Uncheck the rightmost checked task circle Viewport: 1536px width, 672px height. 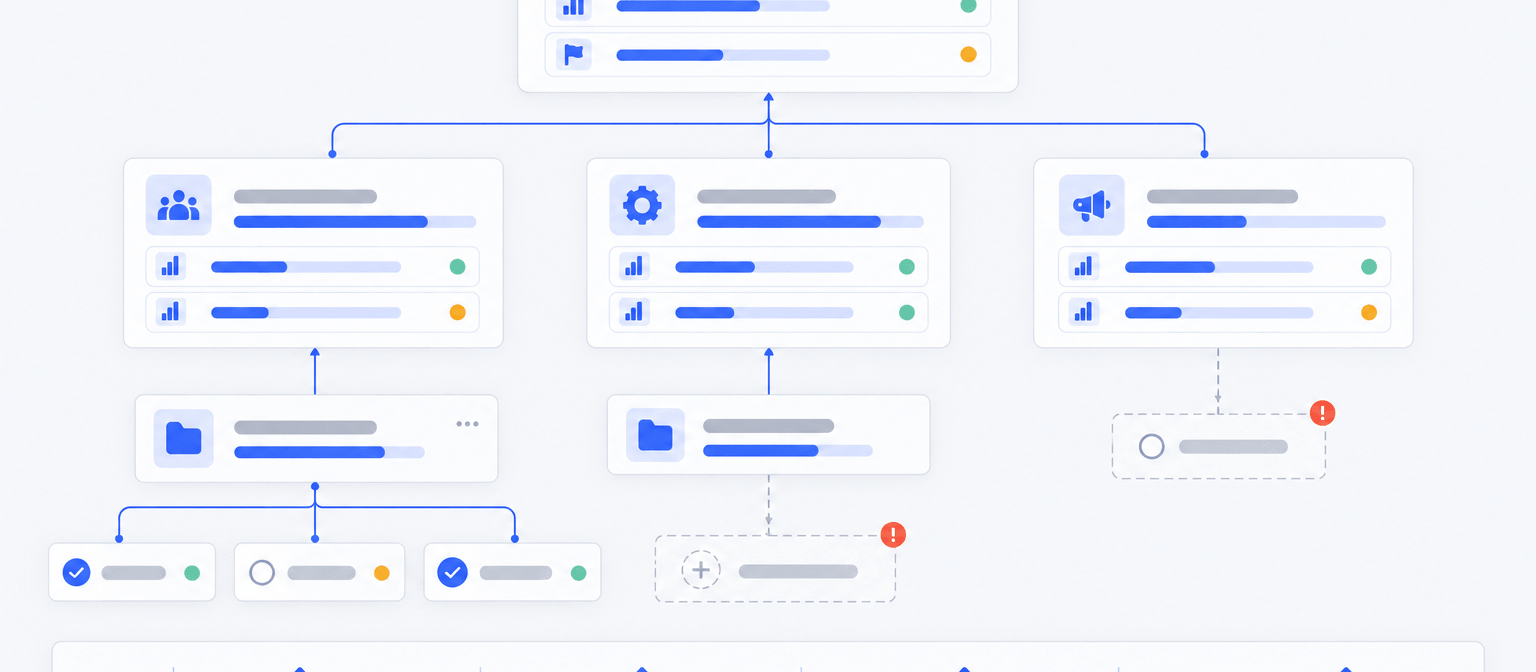coord(453,573)
